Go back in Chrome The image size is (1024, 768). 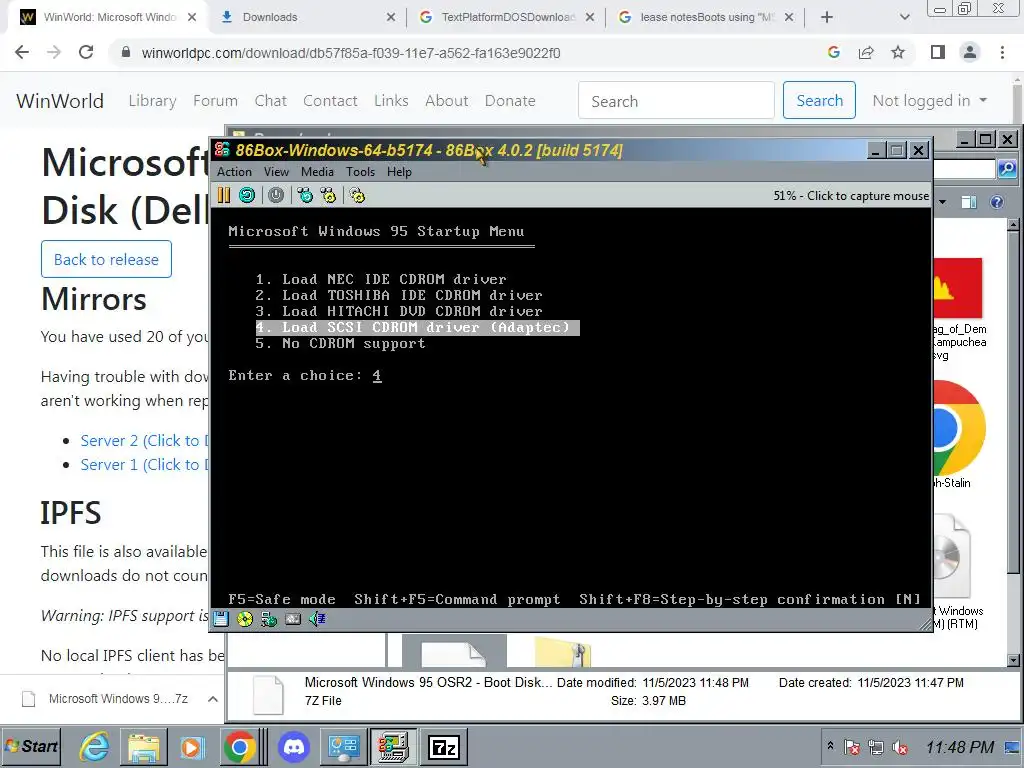point(22,52)
